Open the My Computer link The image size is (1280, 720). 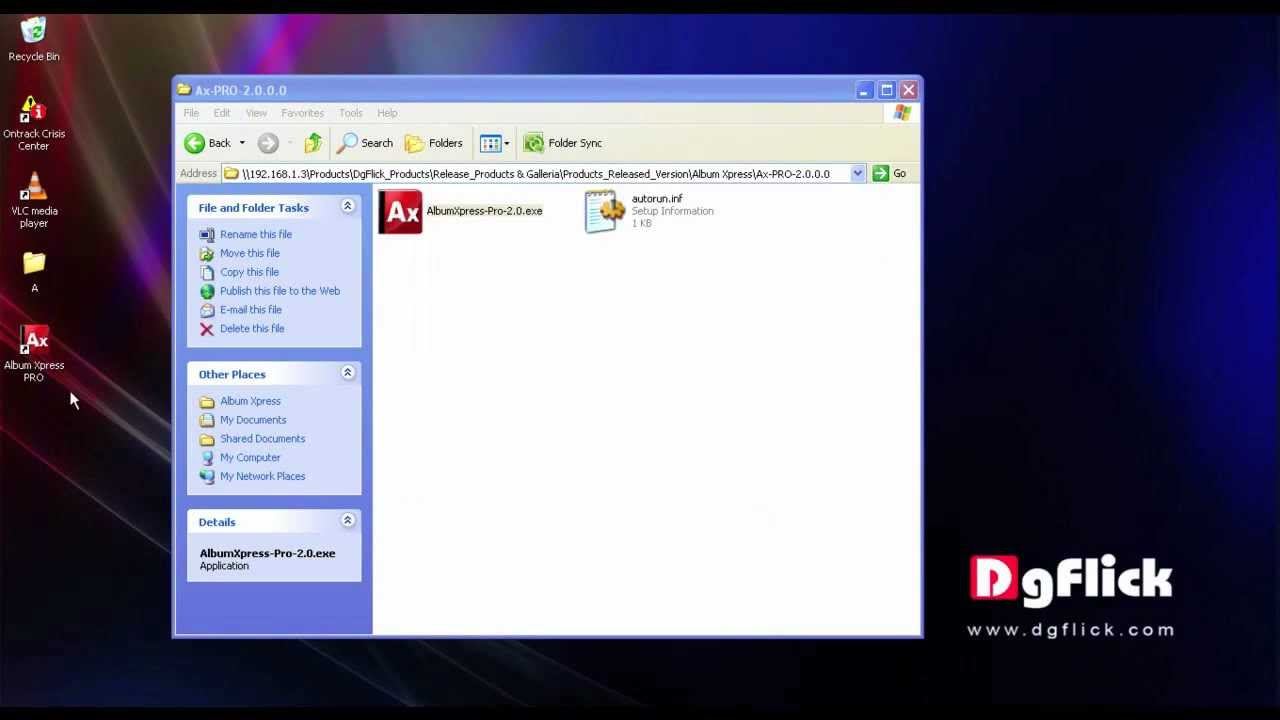250,458
